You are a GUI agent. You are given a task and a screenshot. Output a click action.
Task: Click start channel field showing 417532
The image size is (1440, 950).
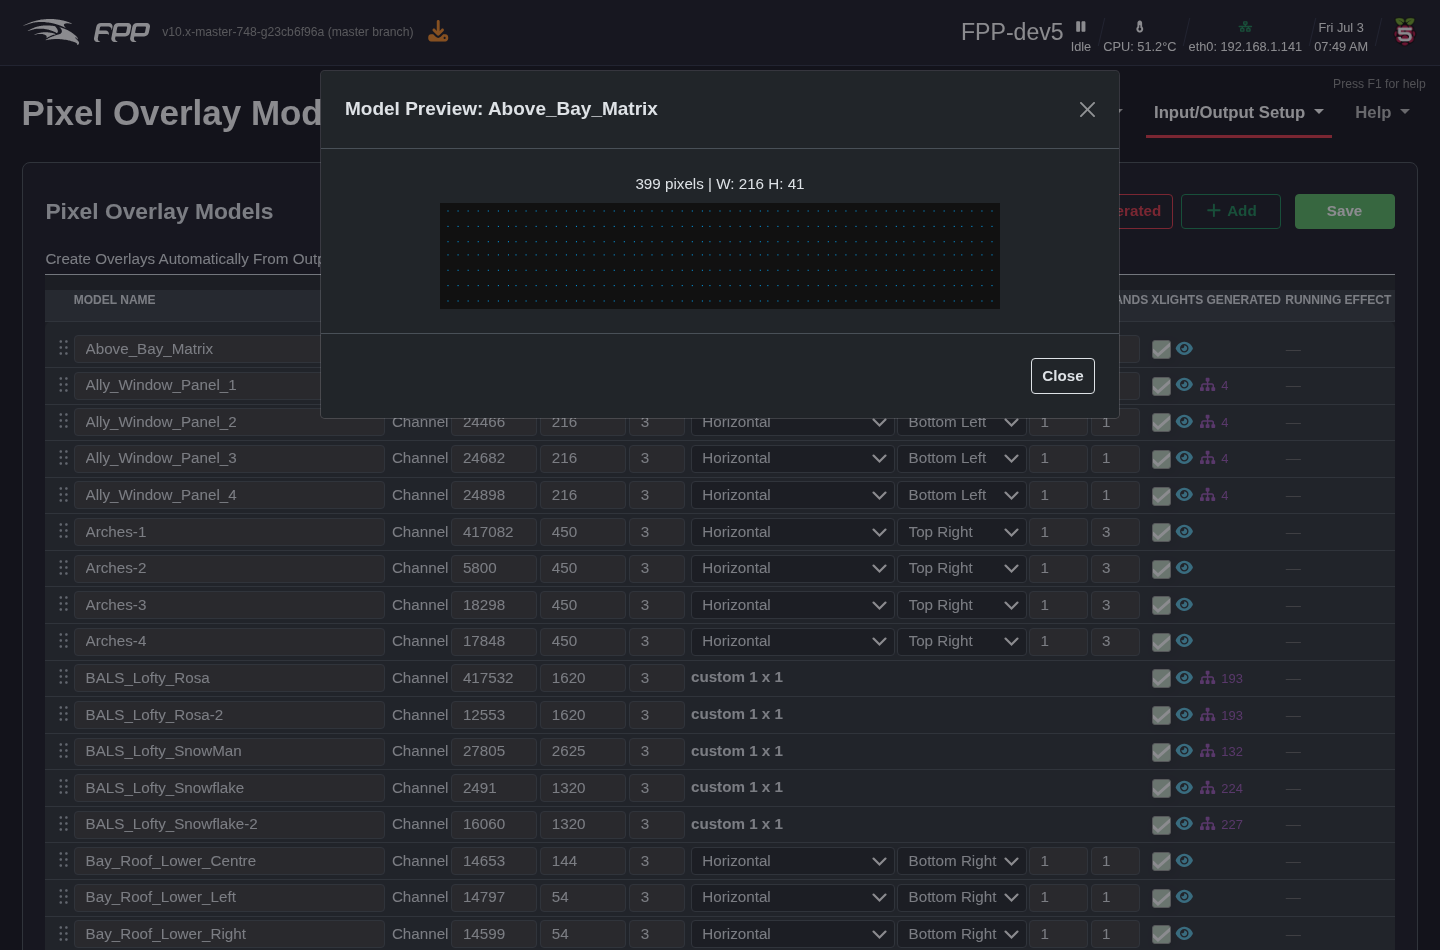click(494, 678)
